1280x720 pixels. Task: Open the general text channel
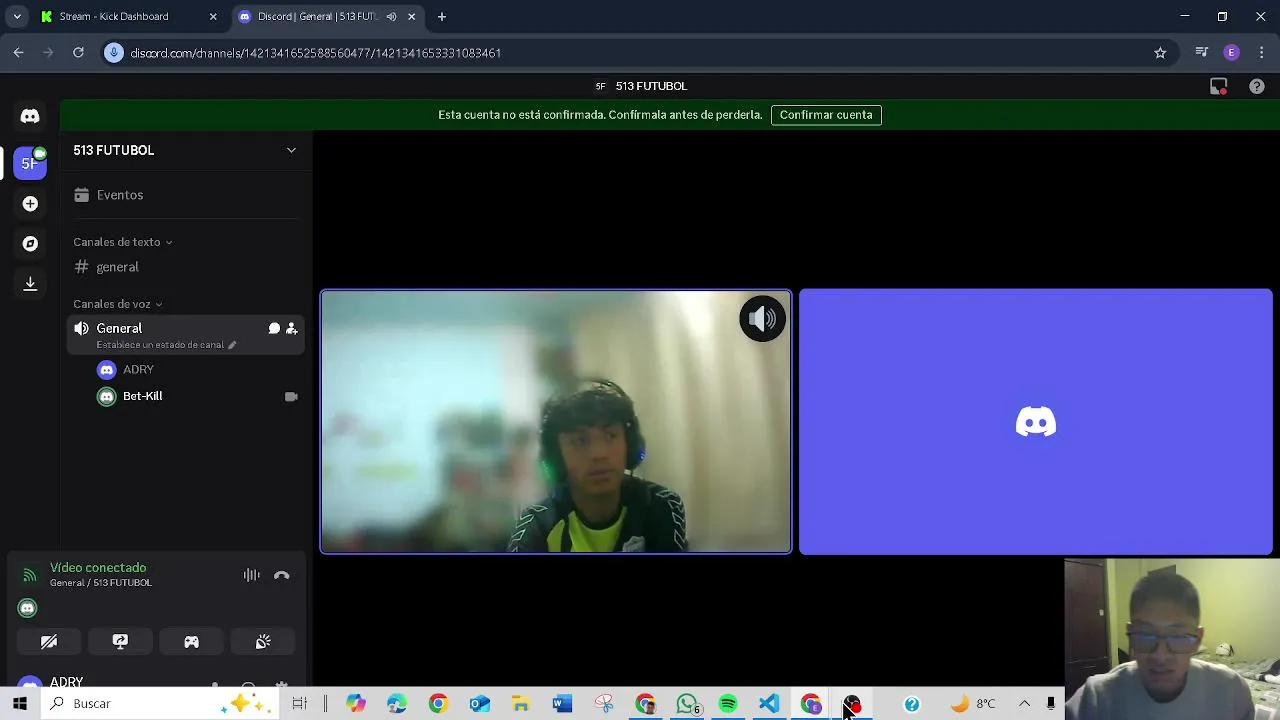pos(186,267)
